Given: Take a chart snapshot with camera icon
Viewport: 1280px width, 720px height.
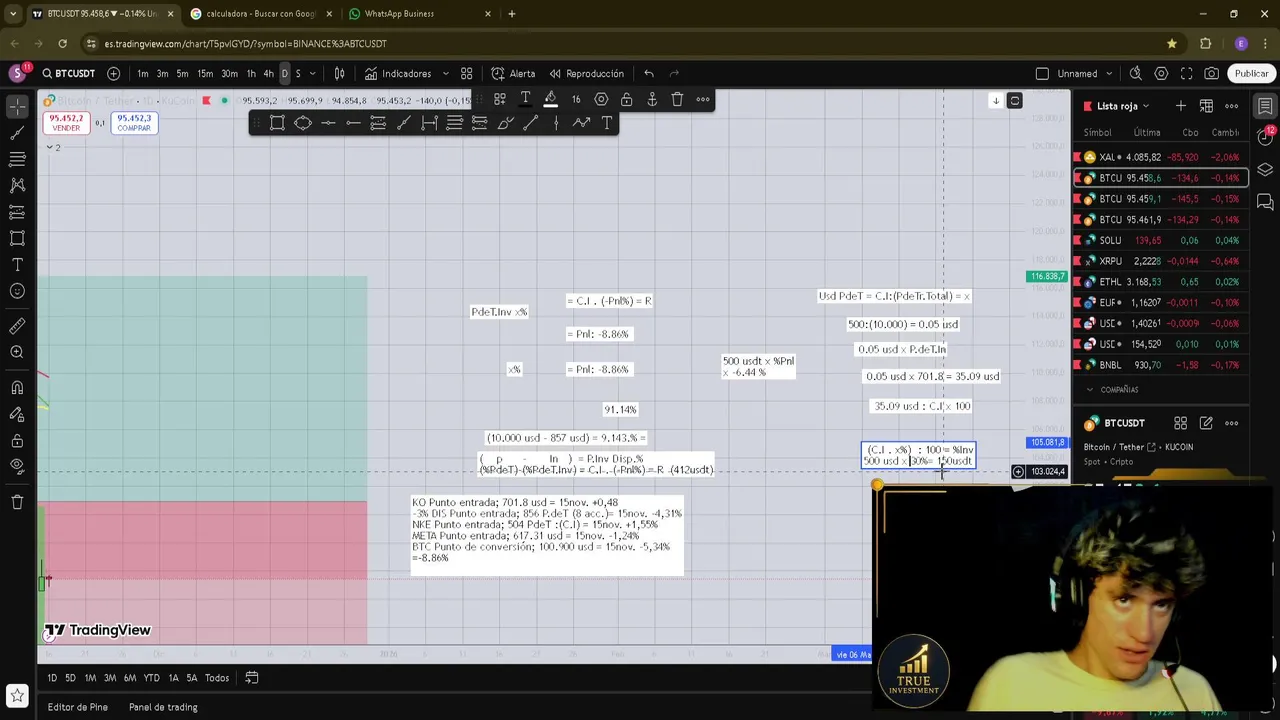Looking at the screenshot, I should pos(1211,73).
